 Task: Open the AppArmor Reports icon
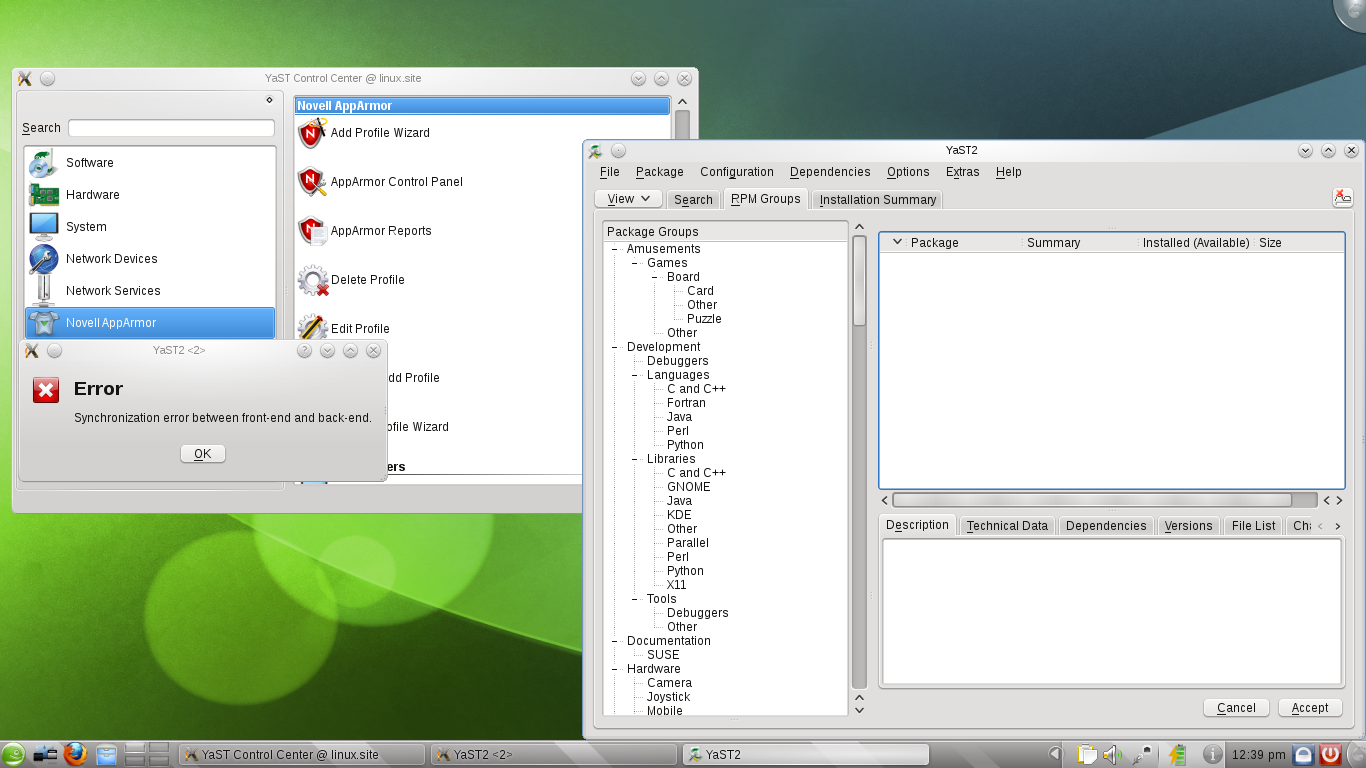(313, 231)
